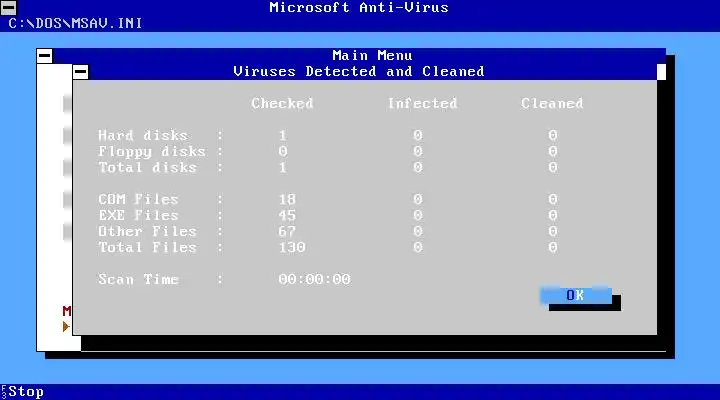This screenshot has height=400, width=720.
Task: Click the Total disks row label
Action: 147,167
